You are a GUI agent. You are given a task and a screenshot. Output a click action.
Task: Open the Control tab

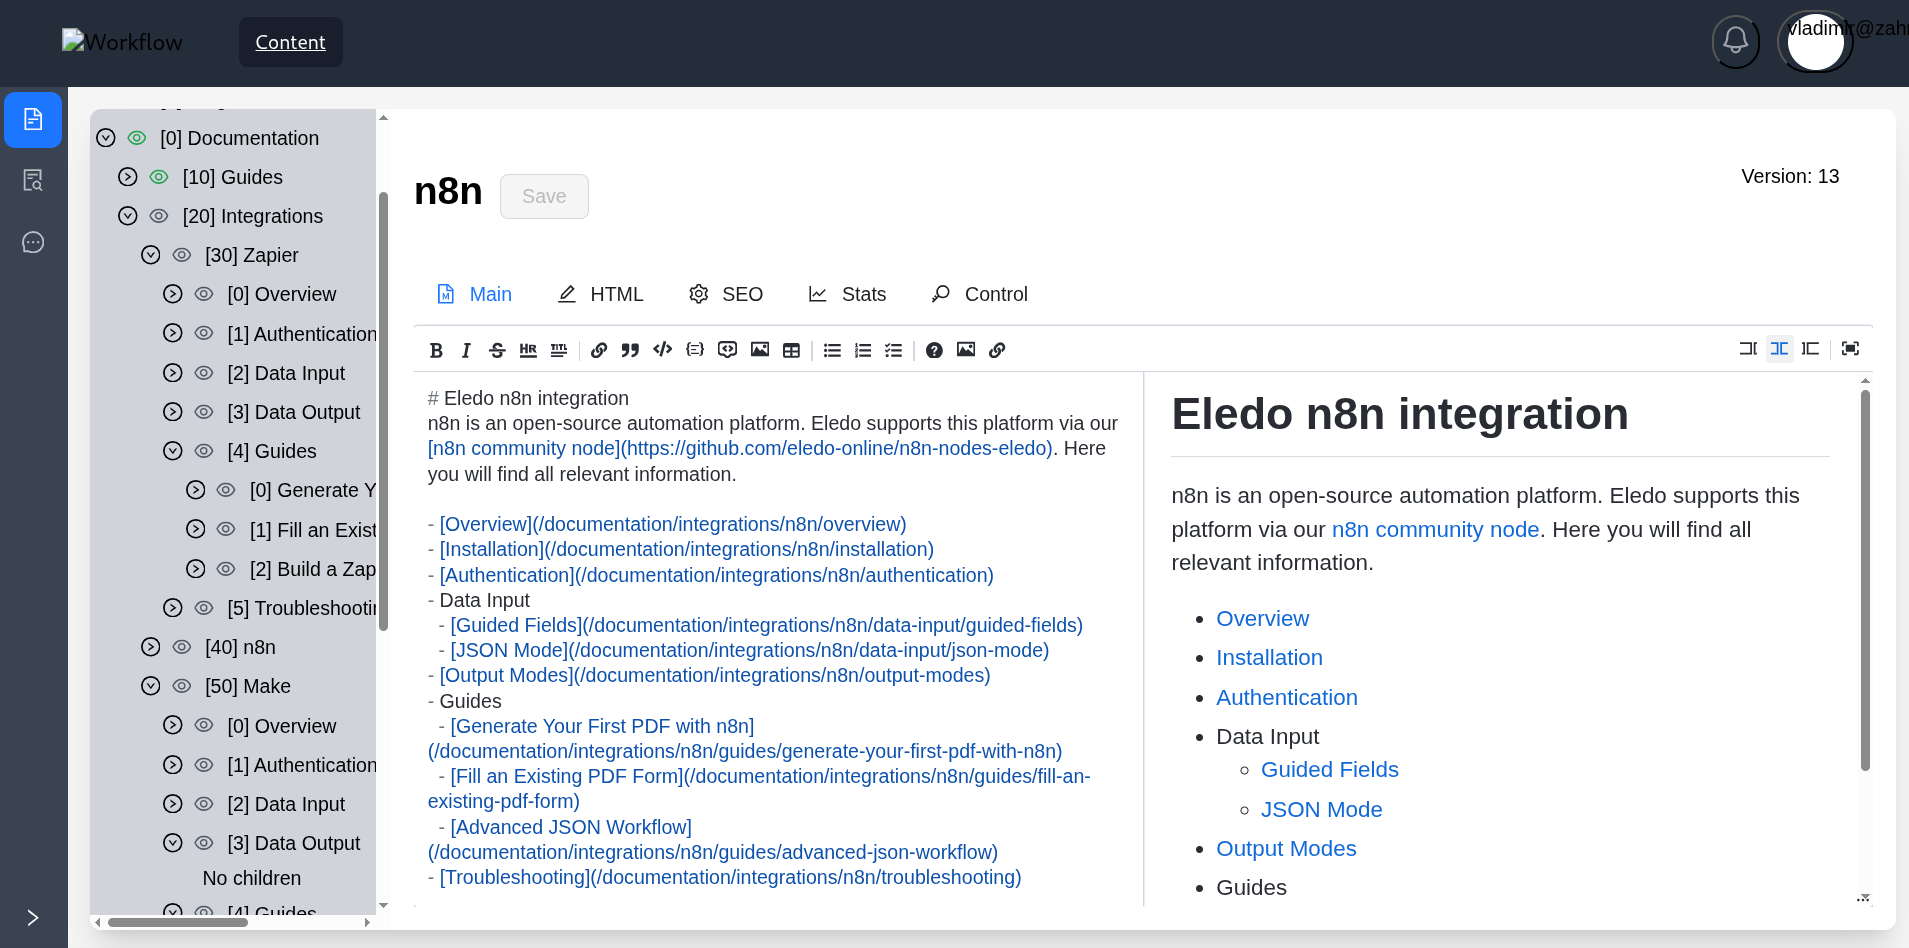pos(979,294)
